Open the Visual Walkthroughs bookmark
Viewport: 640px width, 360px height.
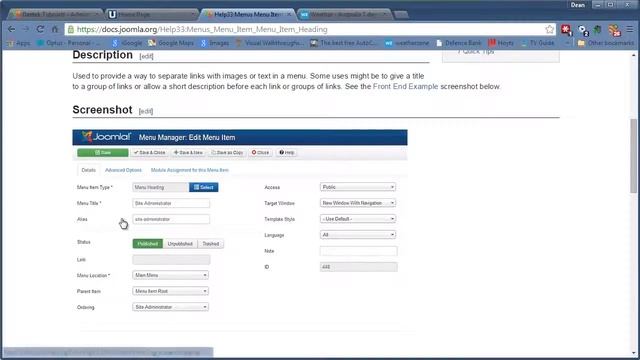[x=270, y=43]
